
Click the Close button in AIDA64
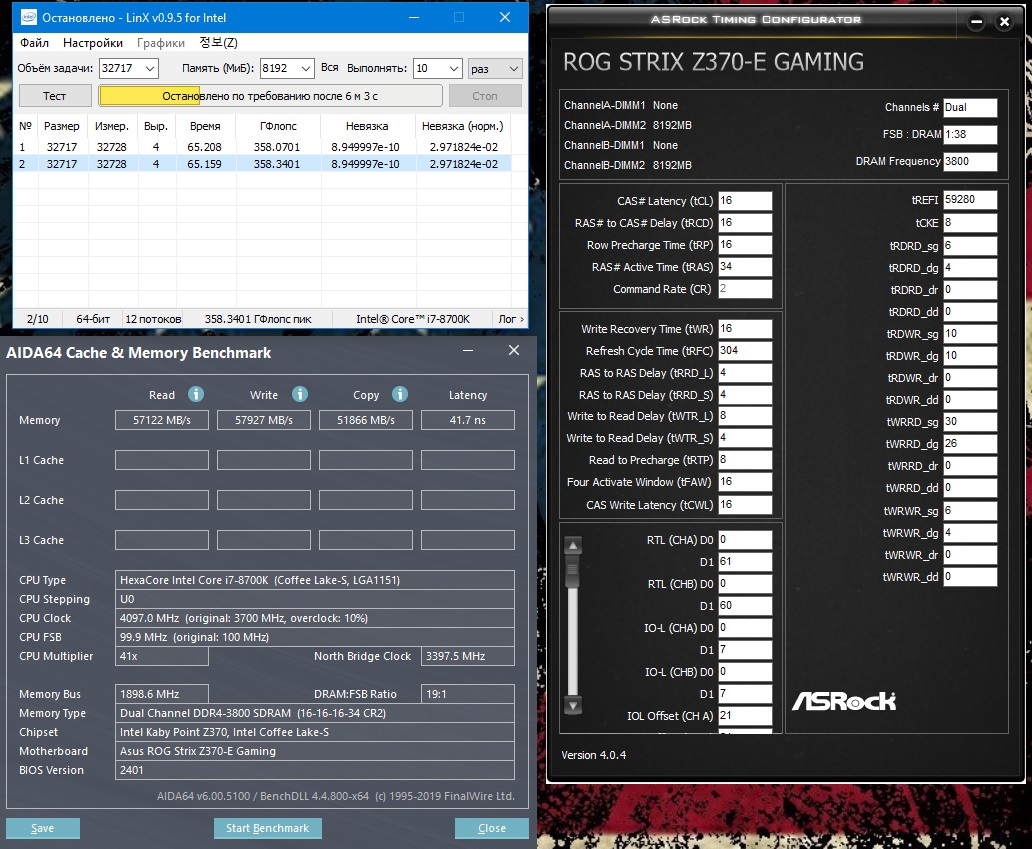[492, 828]
